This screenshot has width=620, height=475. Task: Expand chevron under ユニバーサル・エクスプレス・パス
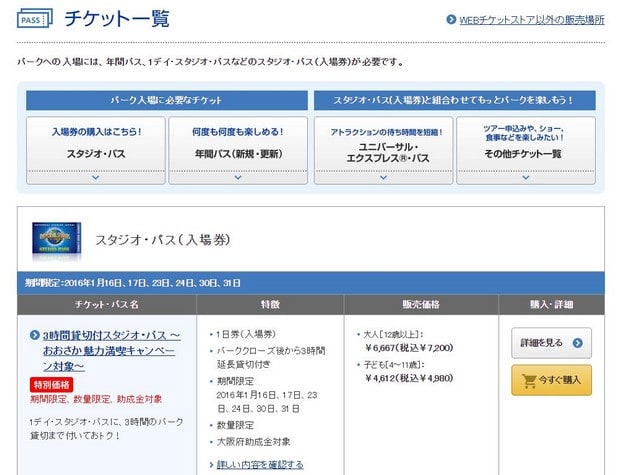point(384,178)
